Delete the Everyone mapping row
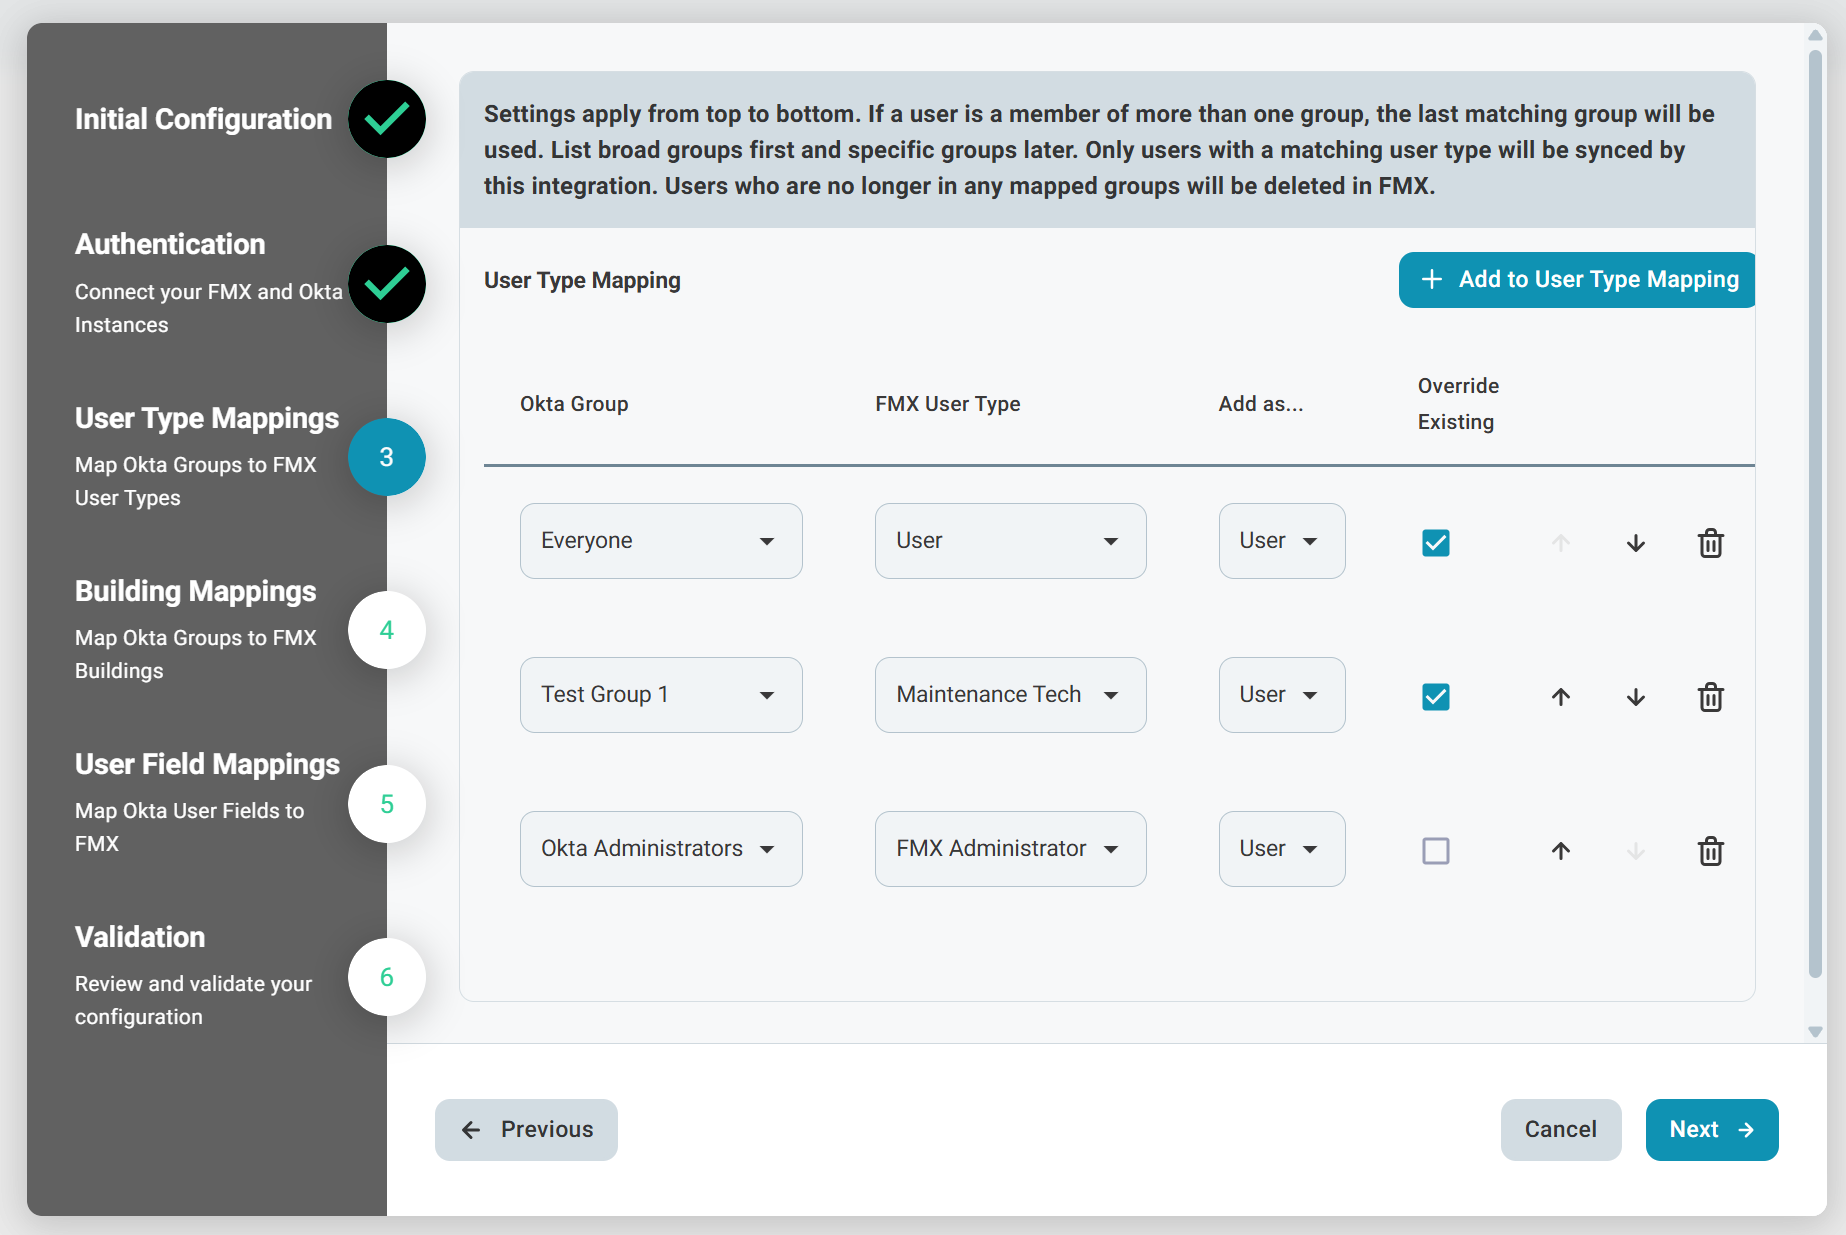Screen dimensions: 1846x1235 point(1710,543)
